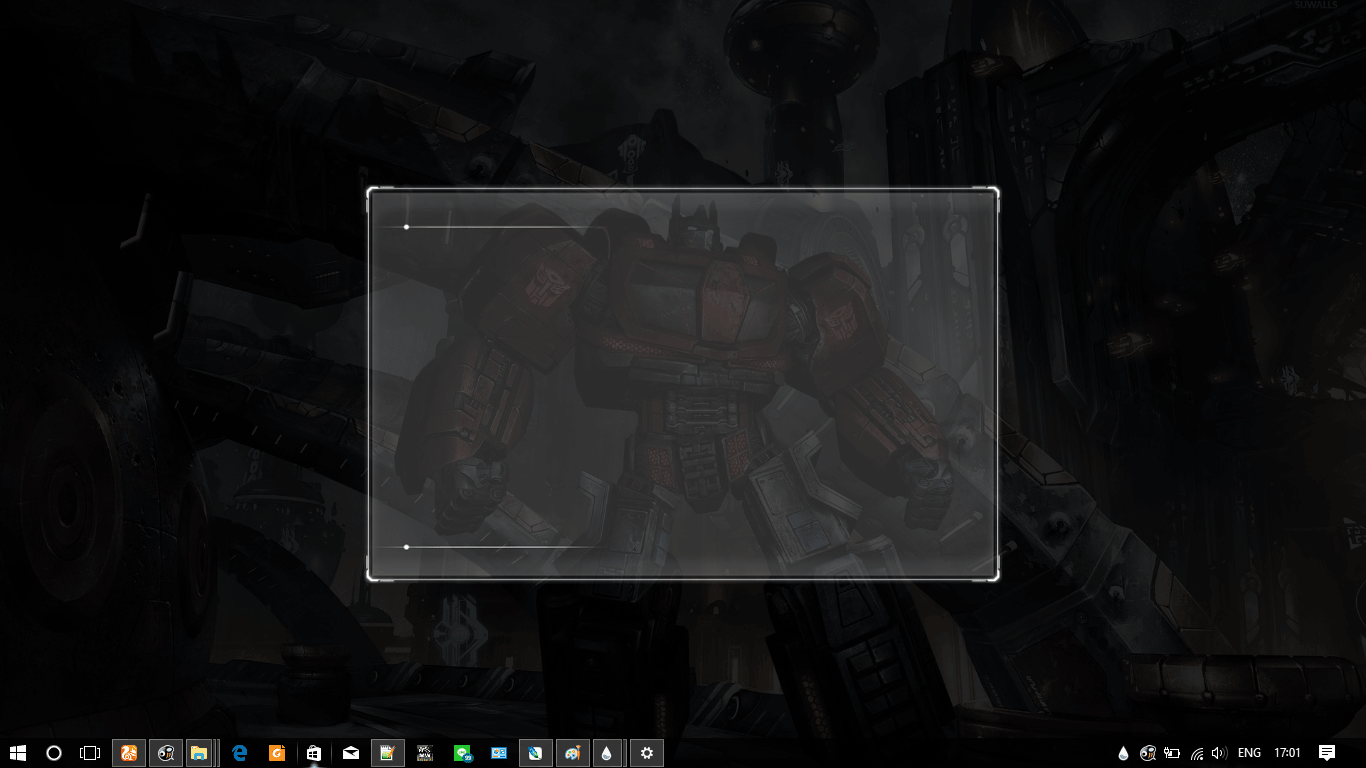The height and width of the screenshot is (768, 1366).
Task: Open the blue feather app in taskbar
Action: coord(536,753)
